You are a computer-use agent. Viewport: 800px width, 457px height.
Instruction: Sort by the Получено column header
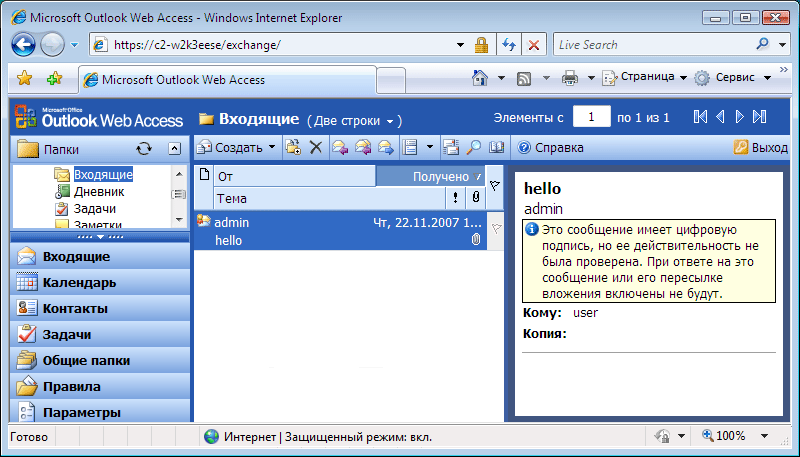coord(430,176)
